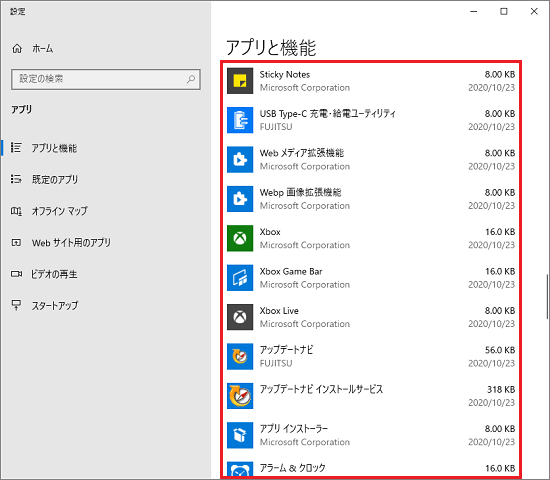Click the Web メディア拡張機能 icon
The width and height of the screenshot is (550, 480).
coord(240,160)
